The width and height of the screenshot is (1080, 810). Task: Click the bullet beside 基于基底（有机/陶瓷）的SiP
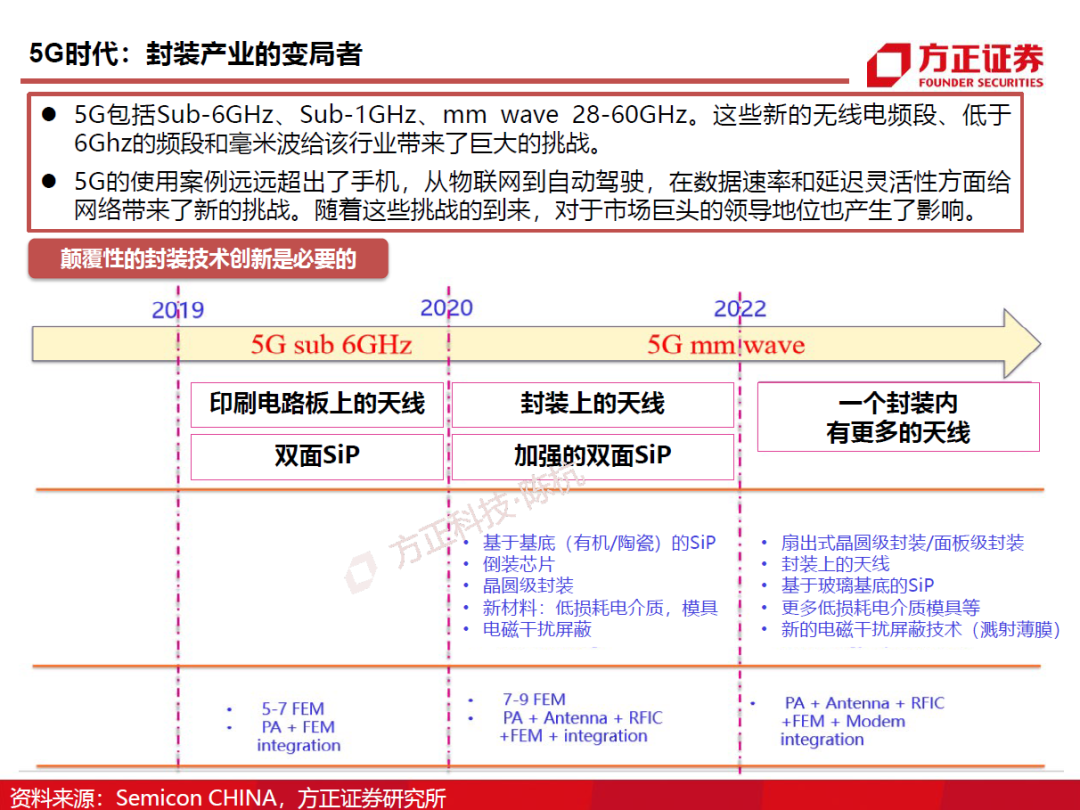(465, 543)
